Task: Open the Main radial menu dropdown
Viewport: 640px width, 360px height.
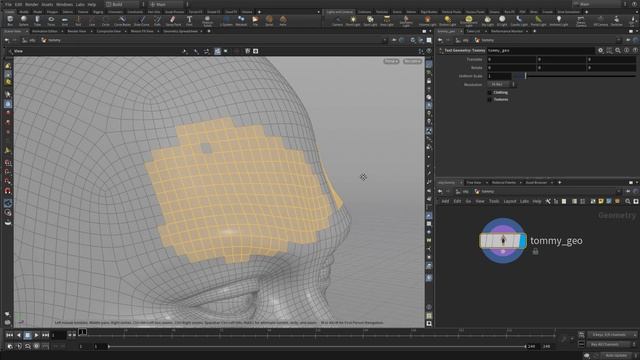Action: point(167,4)
